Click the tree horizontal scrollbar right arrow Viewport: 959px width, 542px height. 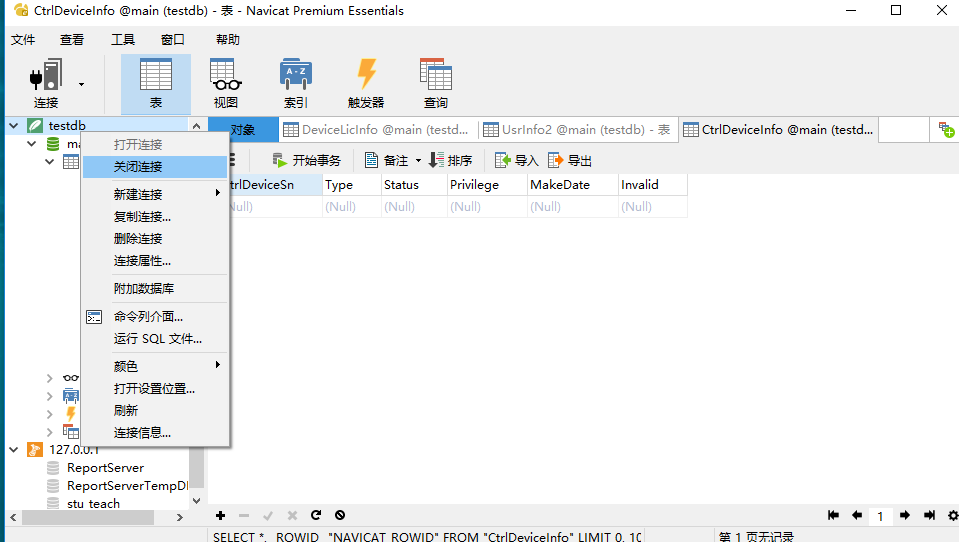[x=180, y=518]
